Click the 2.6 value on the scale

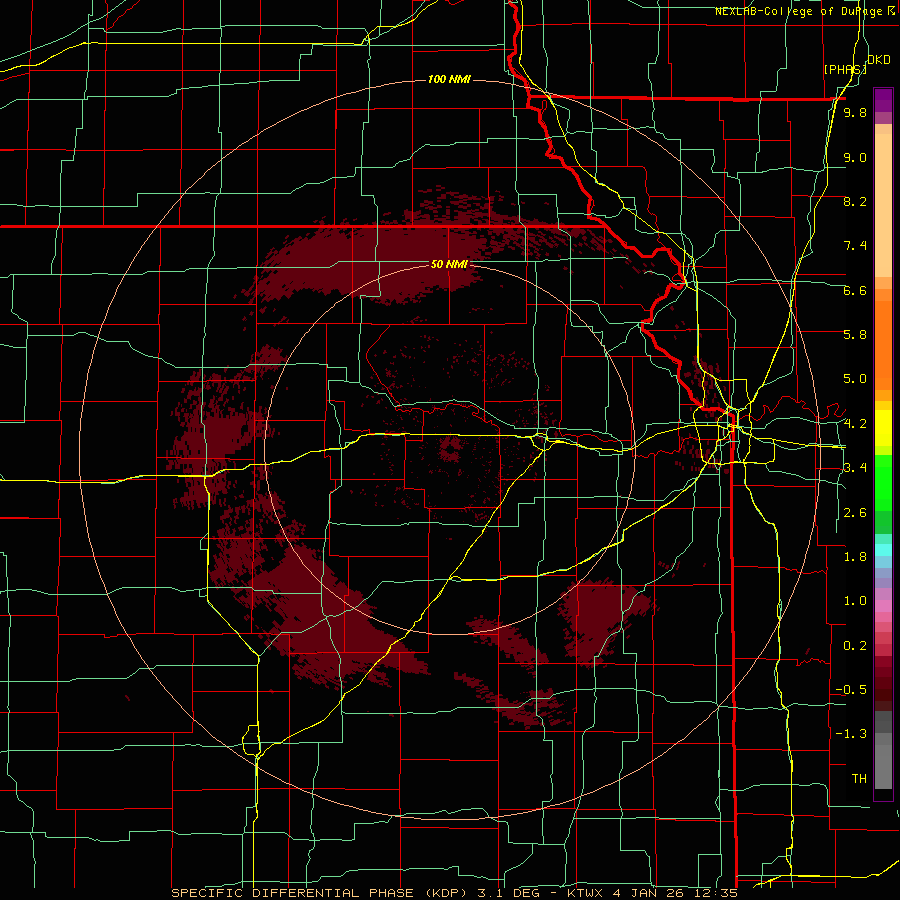pyautogui.click(x=855, y=513)
